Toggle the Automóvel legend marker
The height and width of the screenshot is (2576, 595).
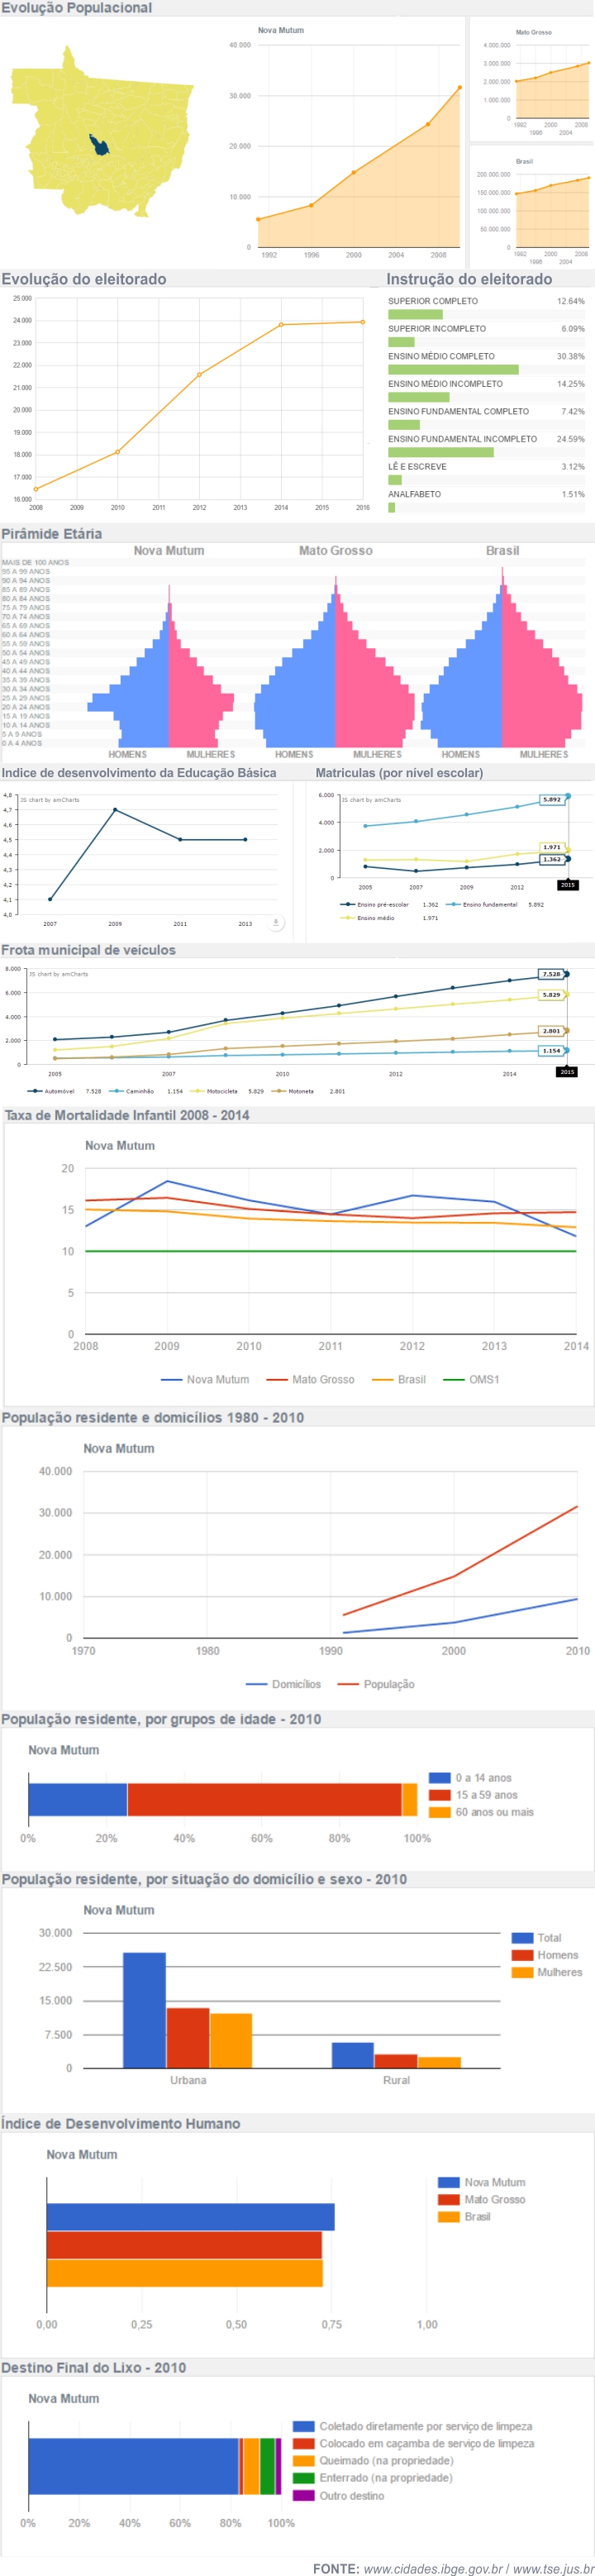pos(35,1091)
